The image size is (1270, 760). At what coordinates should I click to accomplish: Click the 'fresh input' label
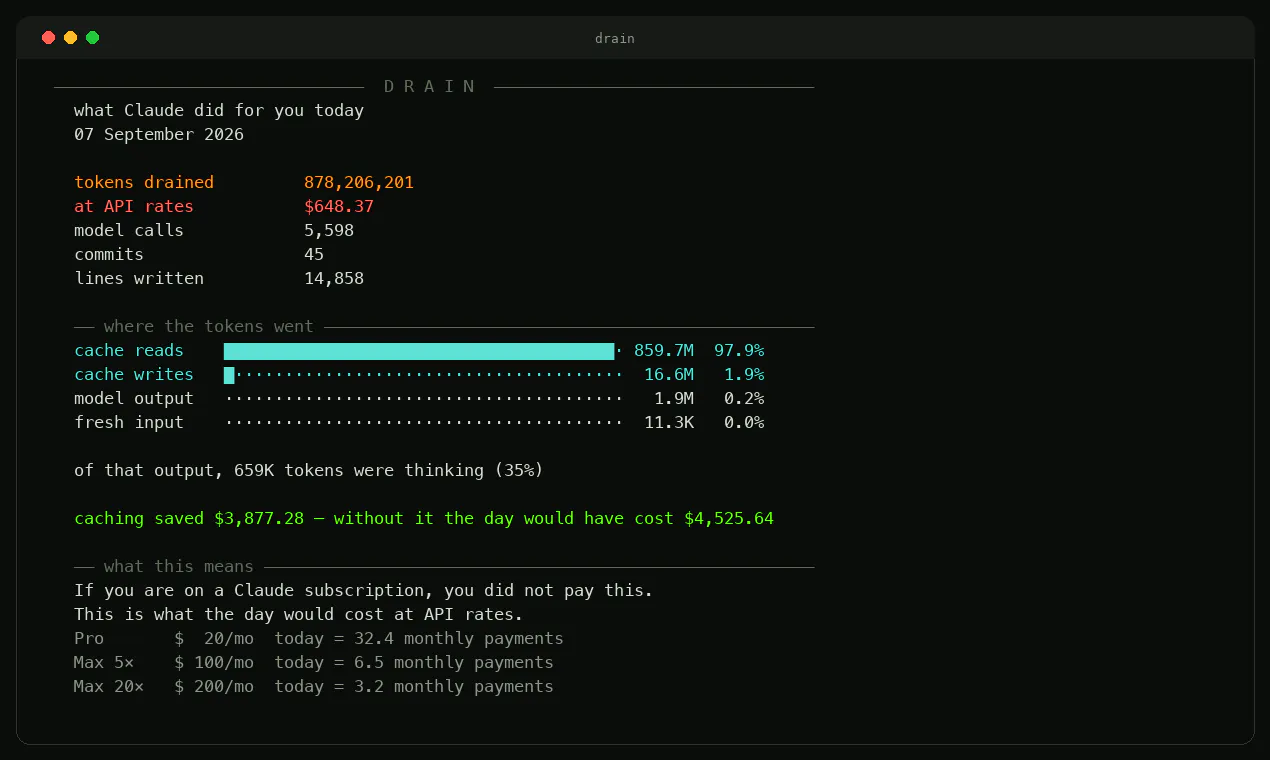[129, 422]
